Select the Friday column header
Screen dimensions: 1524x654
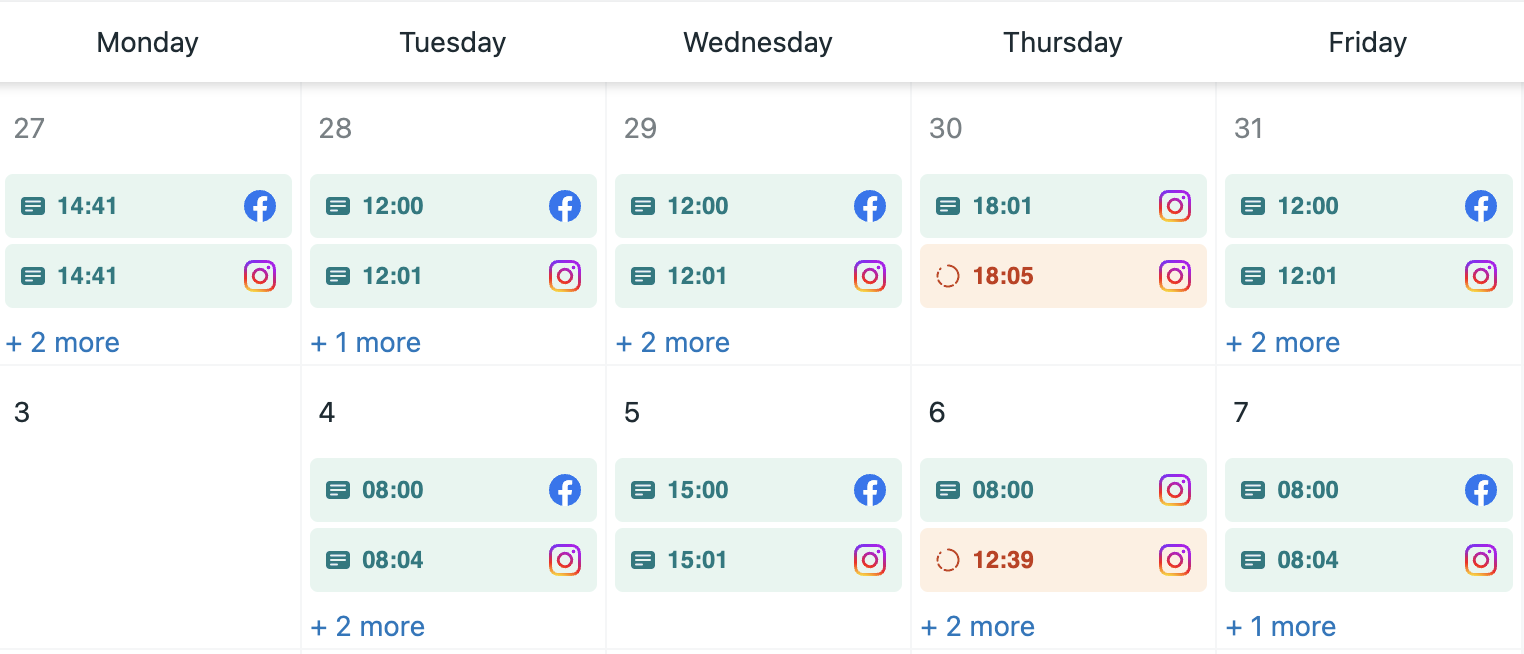click(1367, 42)
